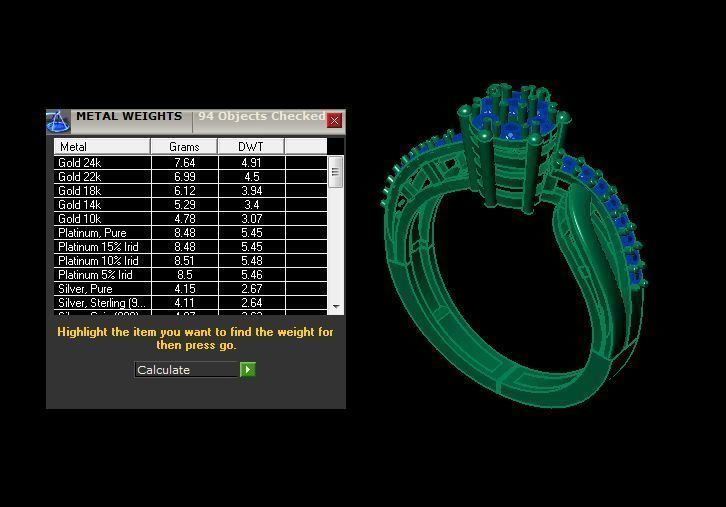Viewport: 726px width, 507px height.
Task: Click the scrollbar down arrow in metals table
Action: [x=336, y=307]
